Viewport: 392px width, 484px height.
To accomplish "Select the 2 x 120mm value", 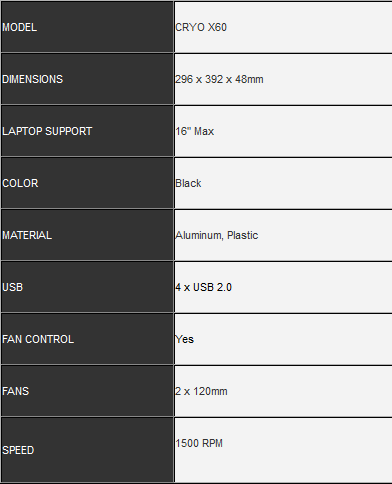I will coord(201,391).
